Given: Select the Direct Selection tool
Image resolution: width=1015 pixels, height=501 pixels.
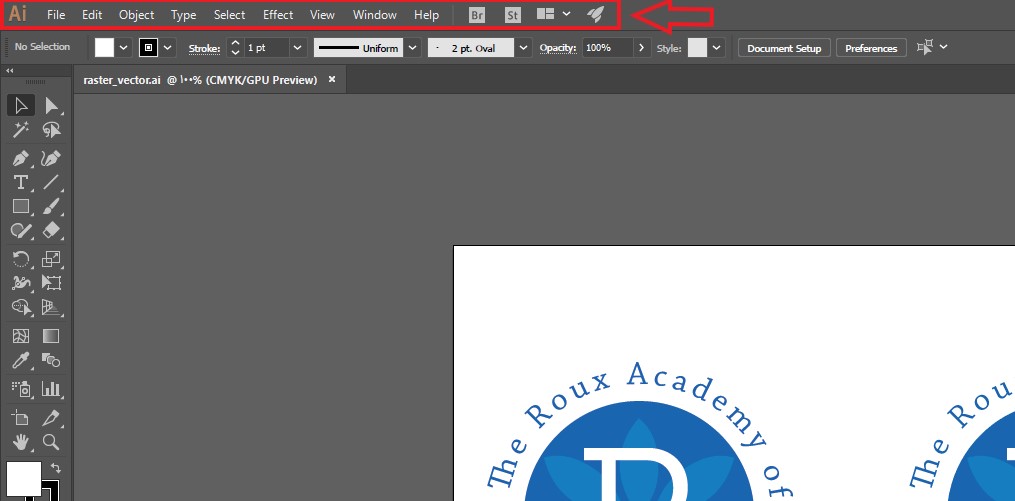Looking at the screenshot, I should pyautogui.click(x=51, y=106).
